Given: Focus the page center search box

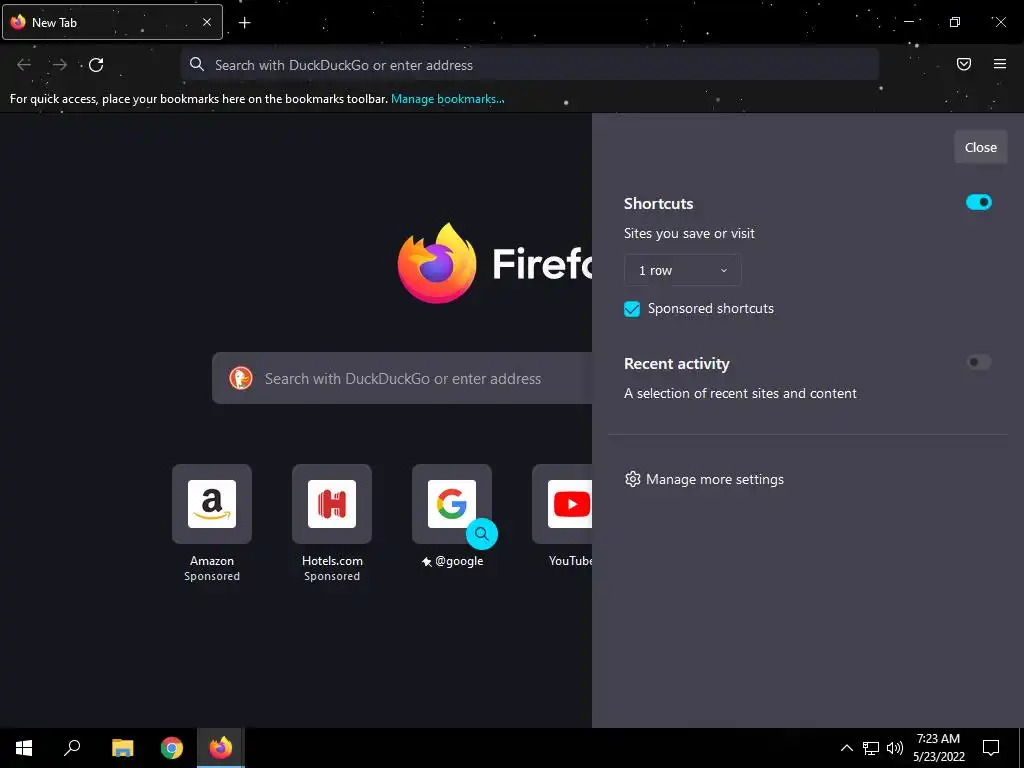Looking at the screenshot, I should coord(402,378).
